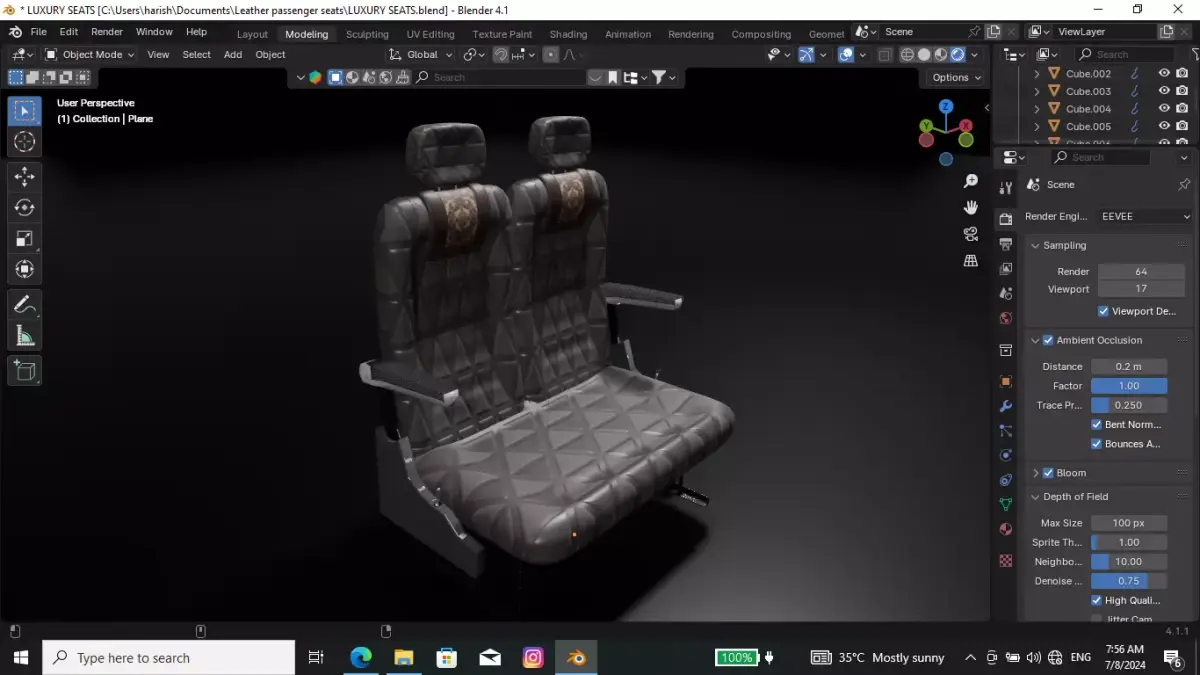
Task: Expand the Cube.005 outliner entry
Action: 1036,126
